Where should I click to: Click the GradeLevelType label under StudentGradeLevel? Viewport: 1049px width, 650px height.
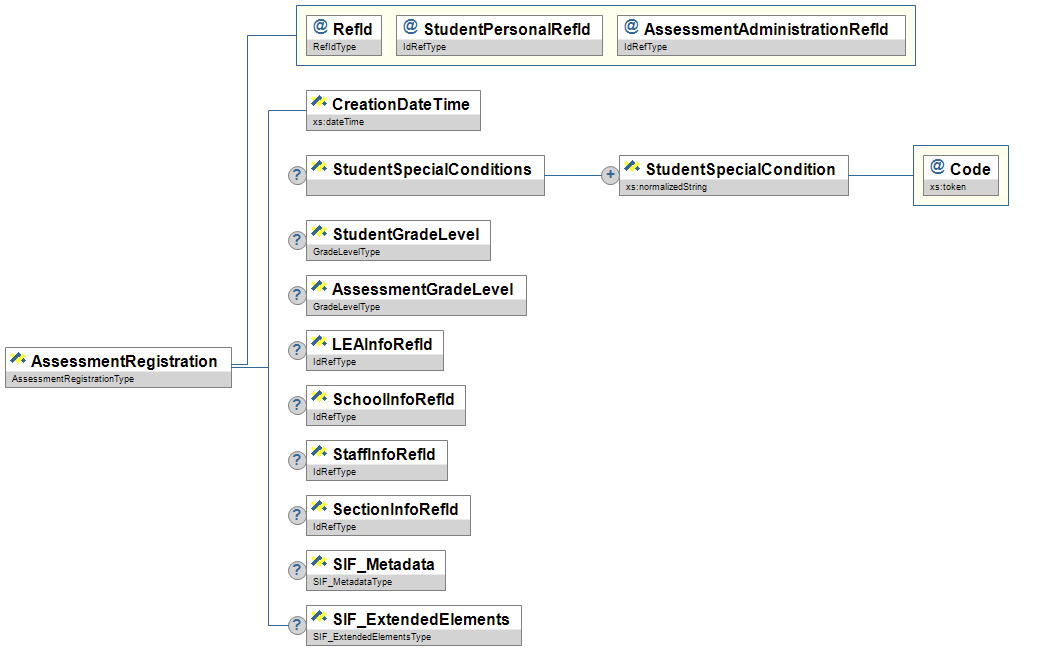coord(347,252)
